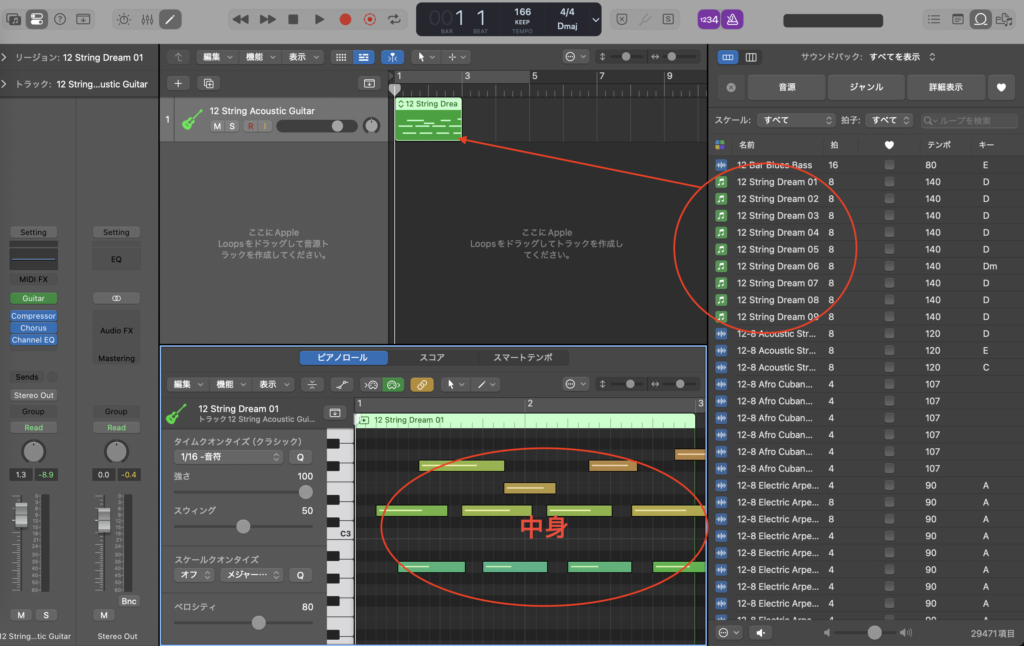This screenshot has width=1024, height=646.
Task: Favorite the 12 String Dream 01 loop heart checkbox
Action: point(889,182)
